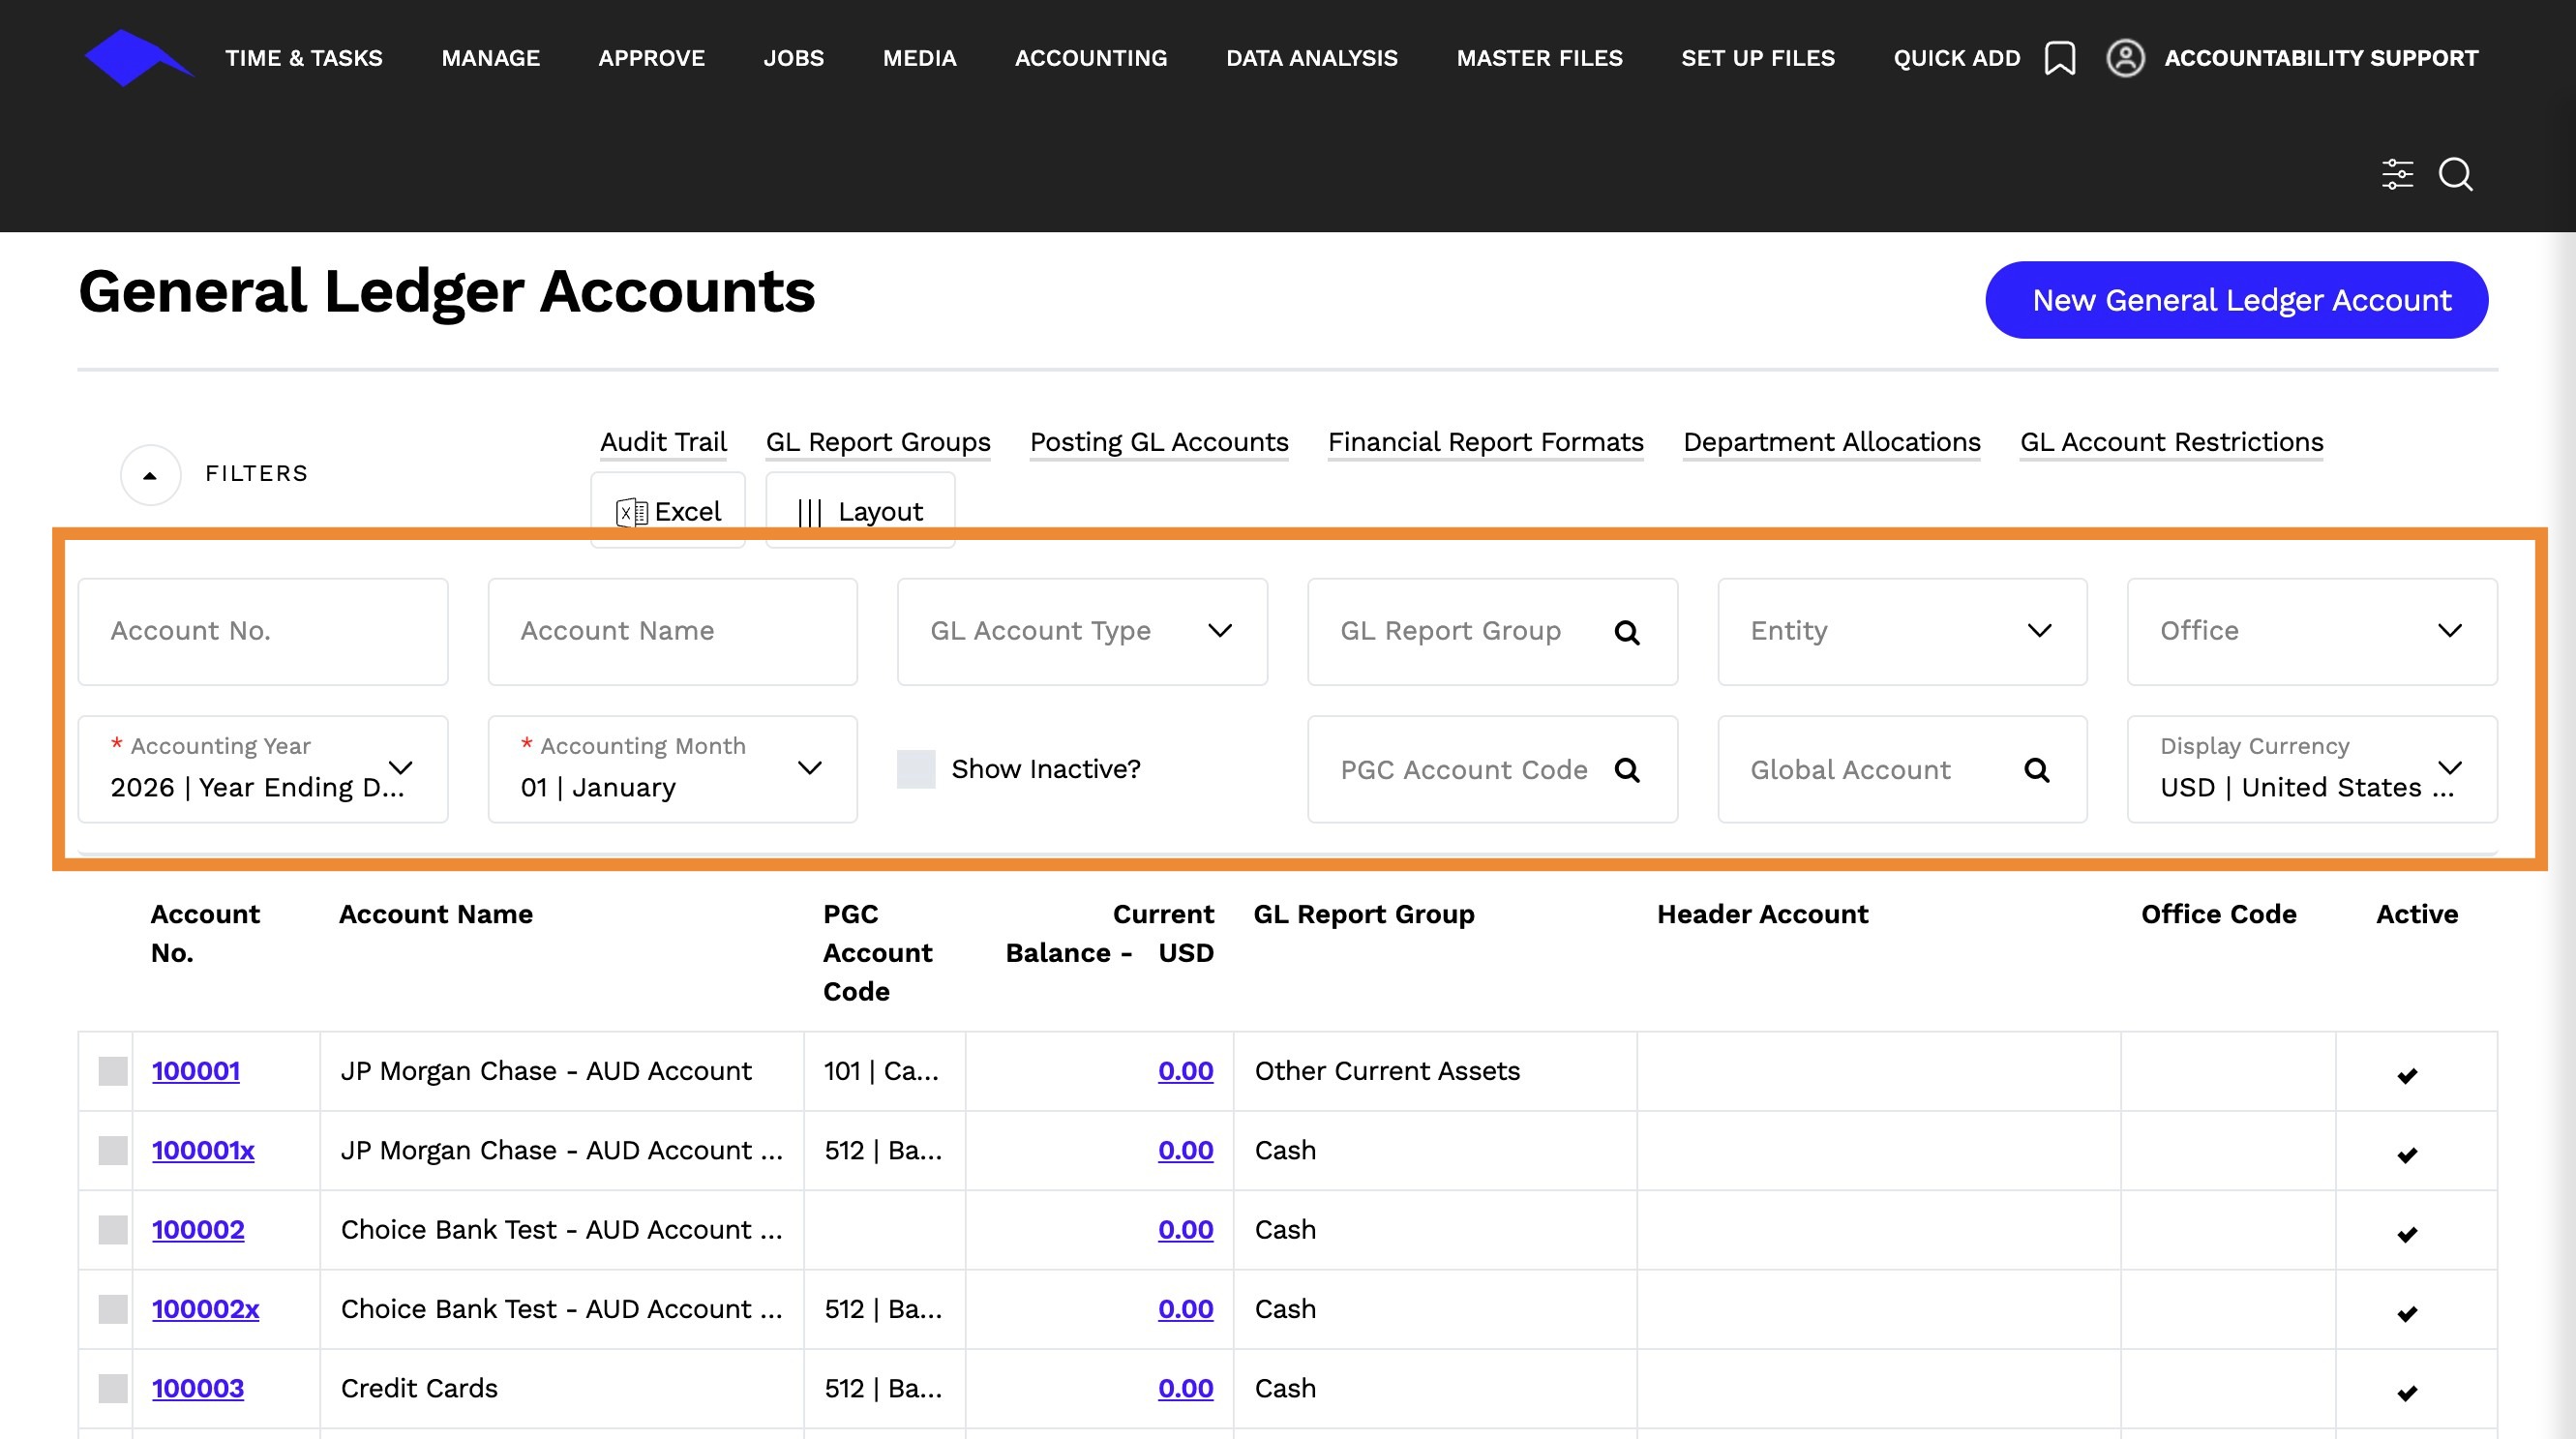Screen dimensions: 2576x1439
Task: Open the Entity dropdown
Action: point(1902,632)
